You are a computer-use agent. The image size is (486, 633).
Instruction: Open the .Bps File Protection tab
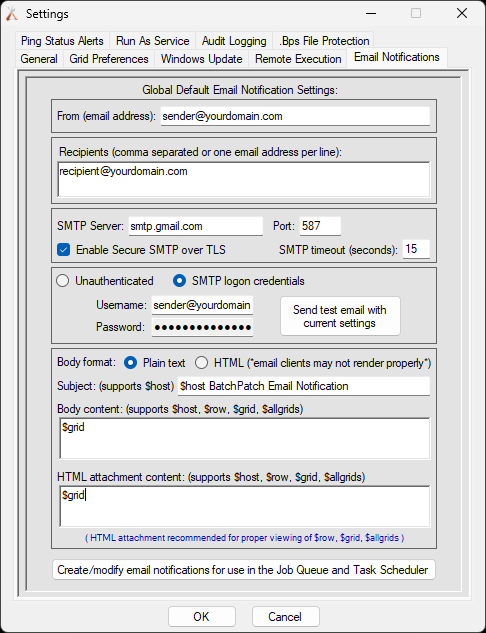click(x=324, y=41)
